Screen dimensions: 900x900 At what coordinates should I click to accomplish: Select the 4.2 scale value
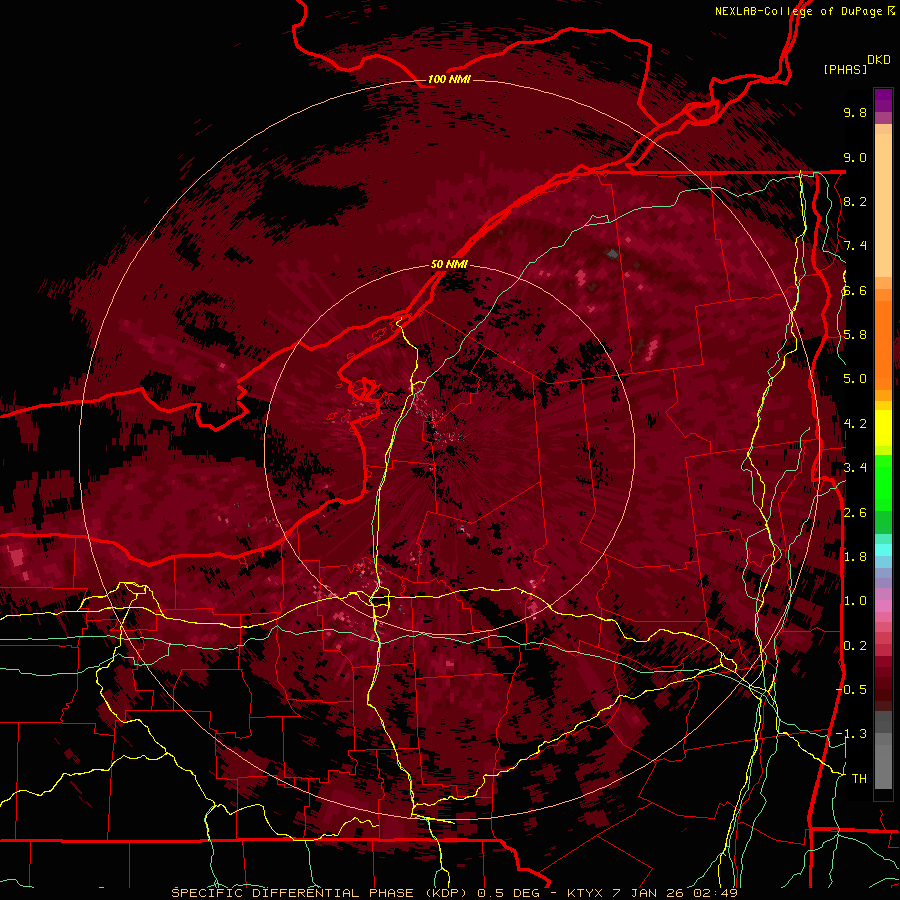[x=855, y=423]
